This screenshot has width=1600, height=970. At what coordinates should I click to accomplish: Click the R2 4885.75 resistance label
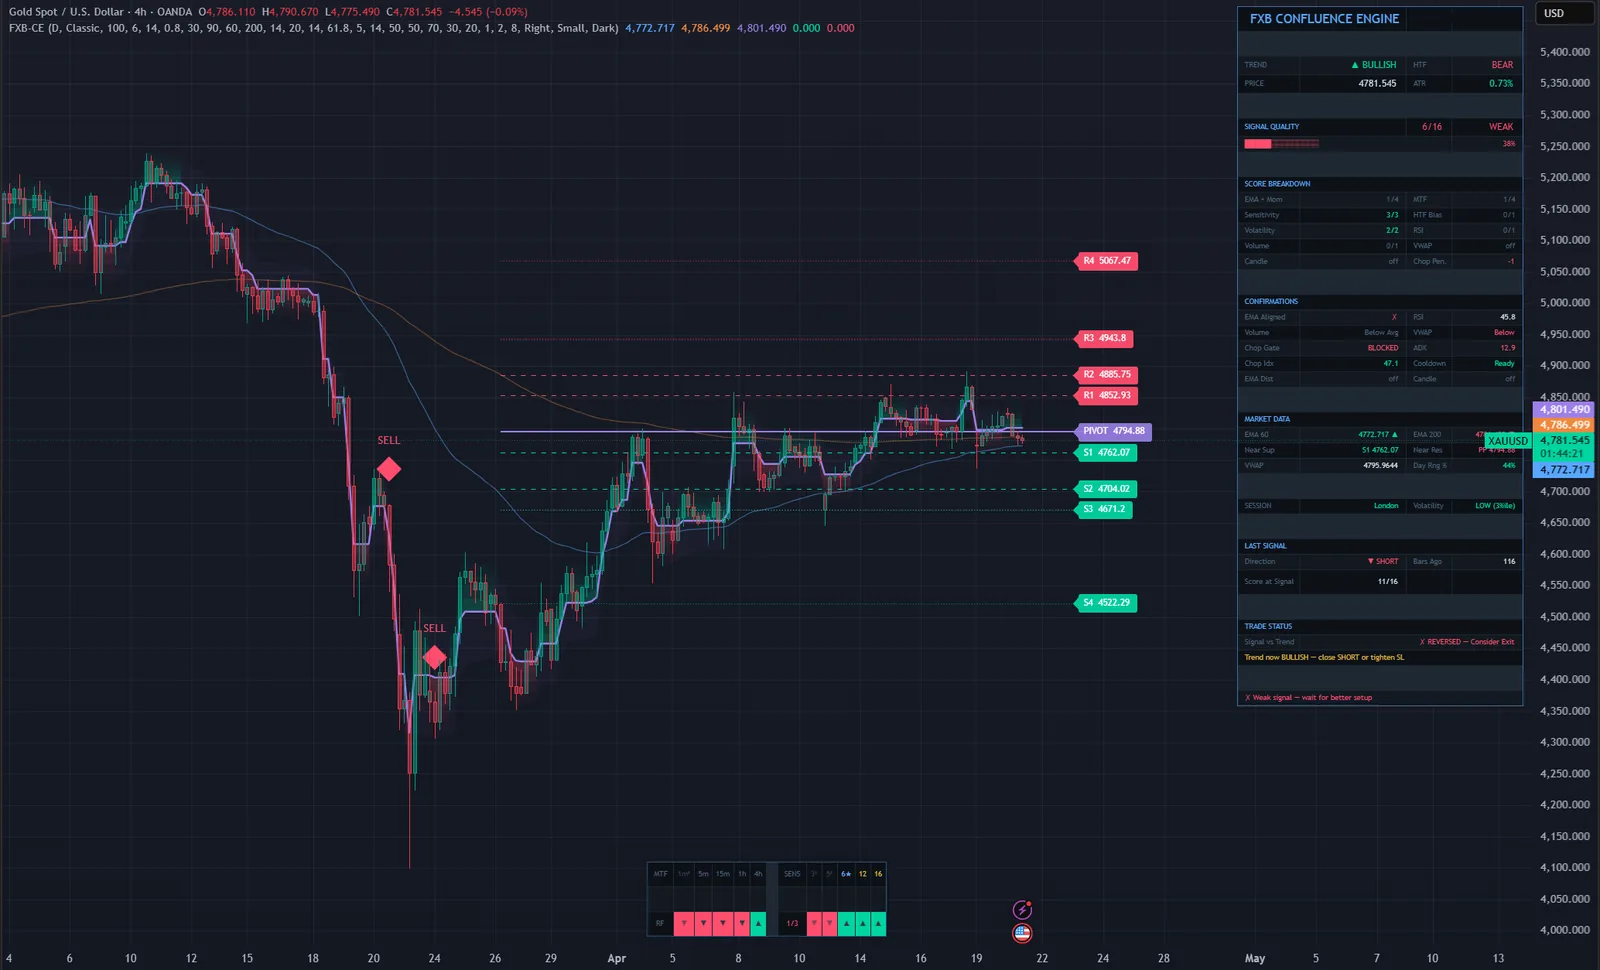1106,375
